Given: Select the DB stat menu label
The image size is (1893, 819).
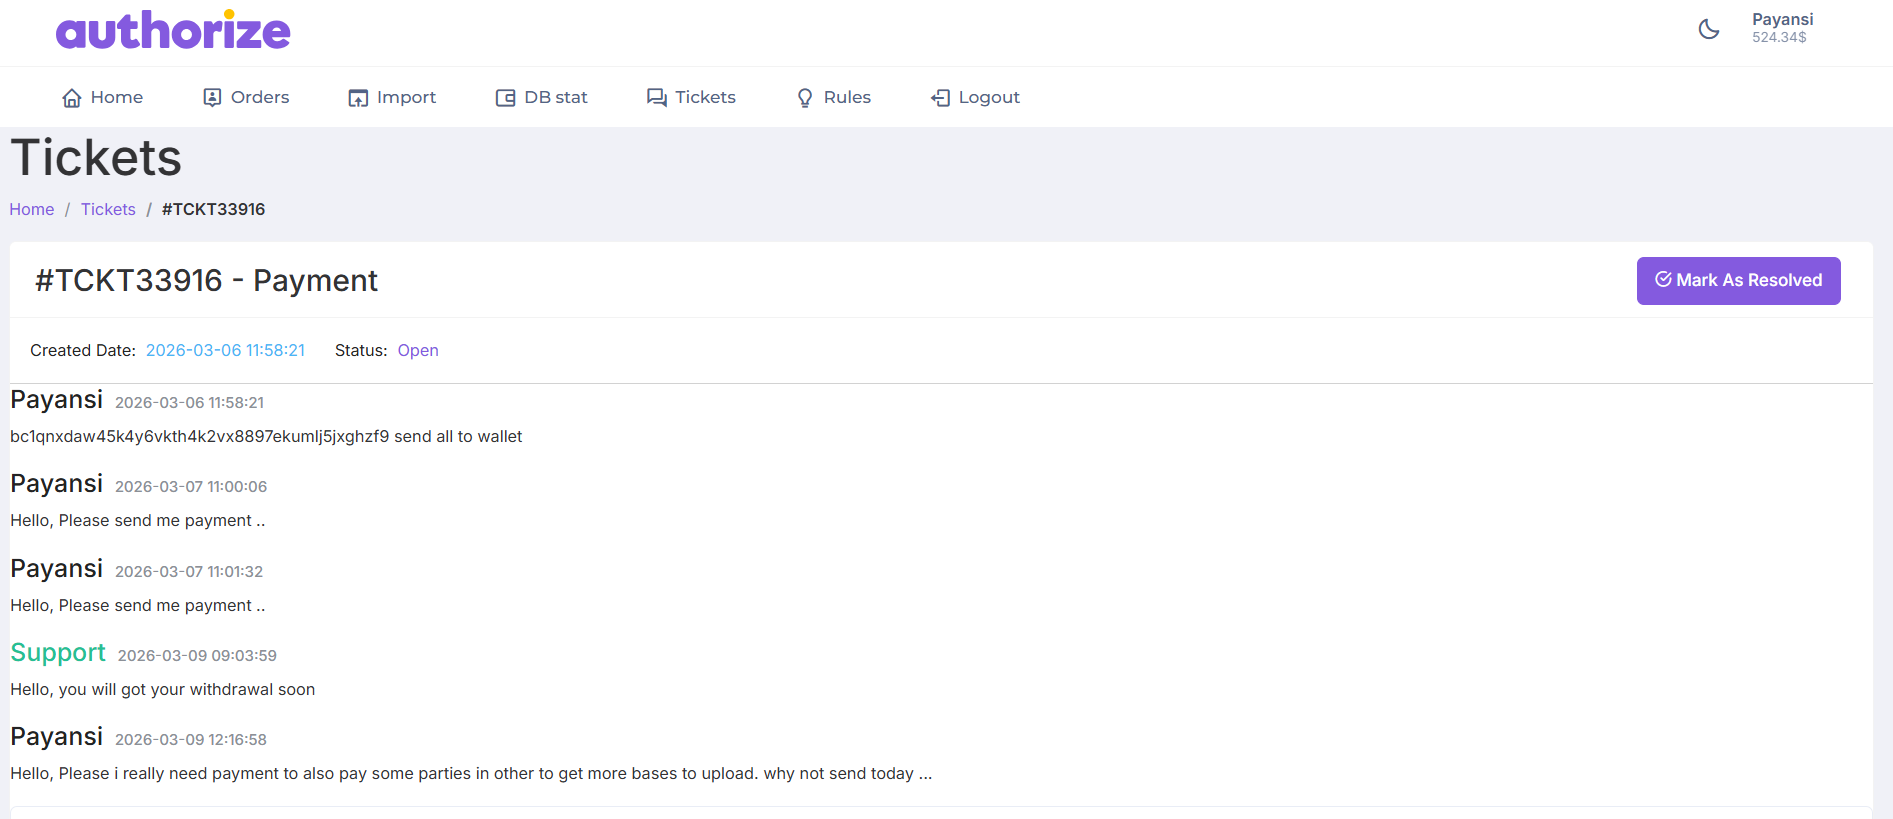Looking at the screenshot, I should [x=556, y=97].
